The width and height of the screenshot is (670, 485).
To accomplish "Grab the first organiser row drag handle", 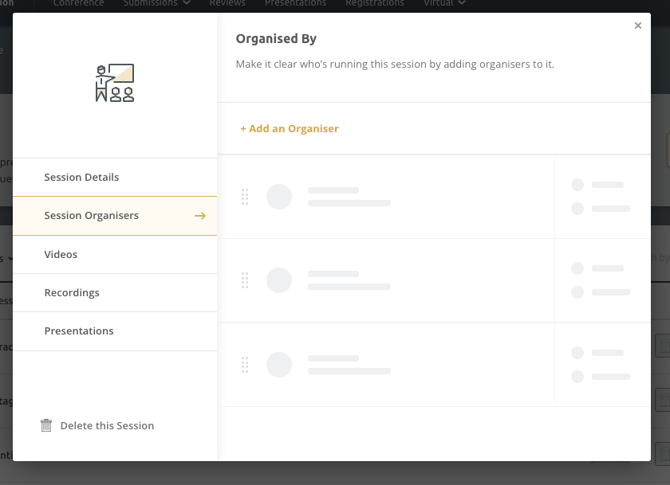I will (245, 197).
